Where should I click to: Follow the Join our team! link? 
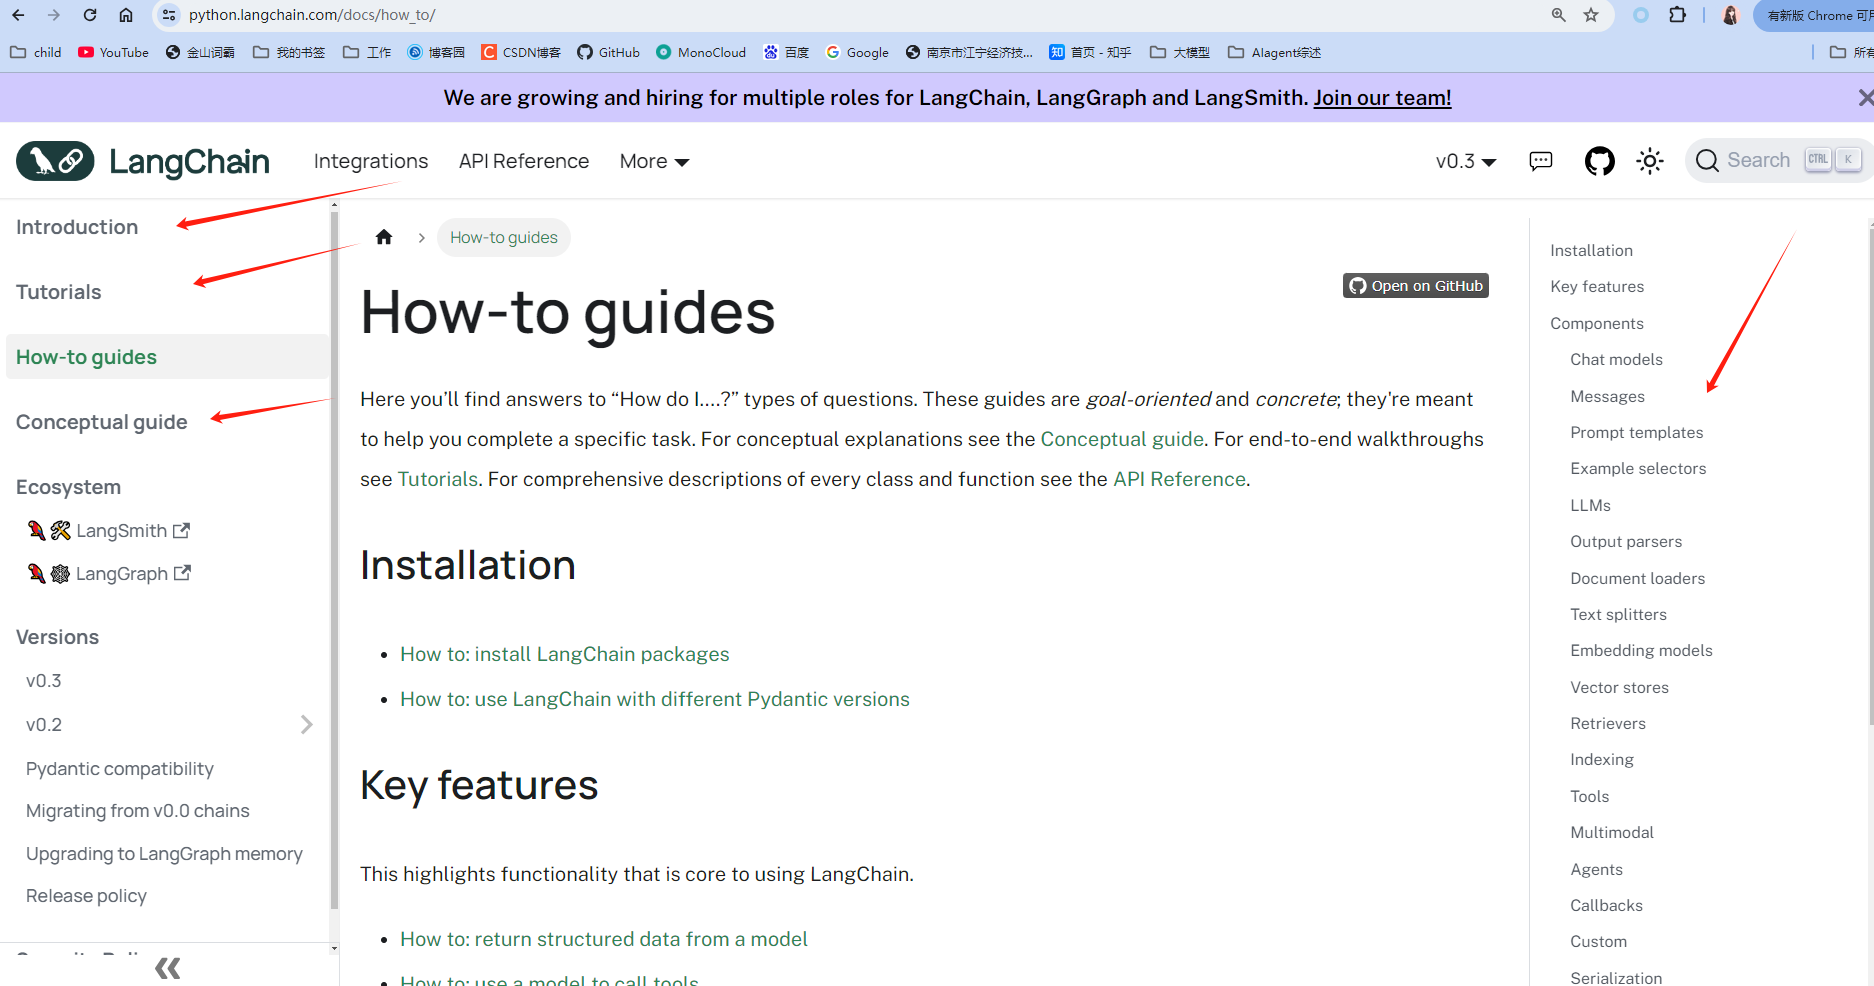coord(1382,98)
